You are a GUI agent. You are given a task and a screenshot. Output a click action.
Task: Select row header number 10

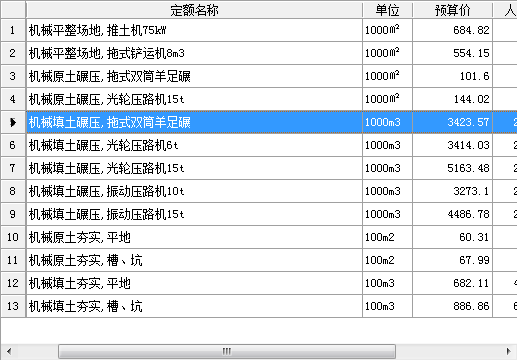click(x=13, y=237)
